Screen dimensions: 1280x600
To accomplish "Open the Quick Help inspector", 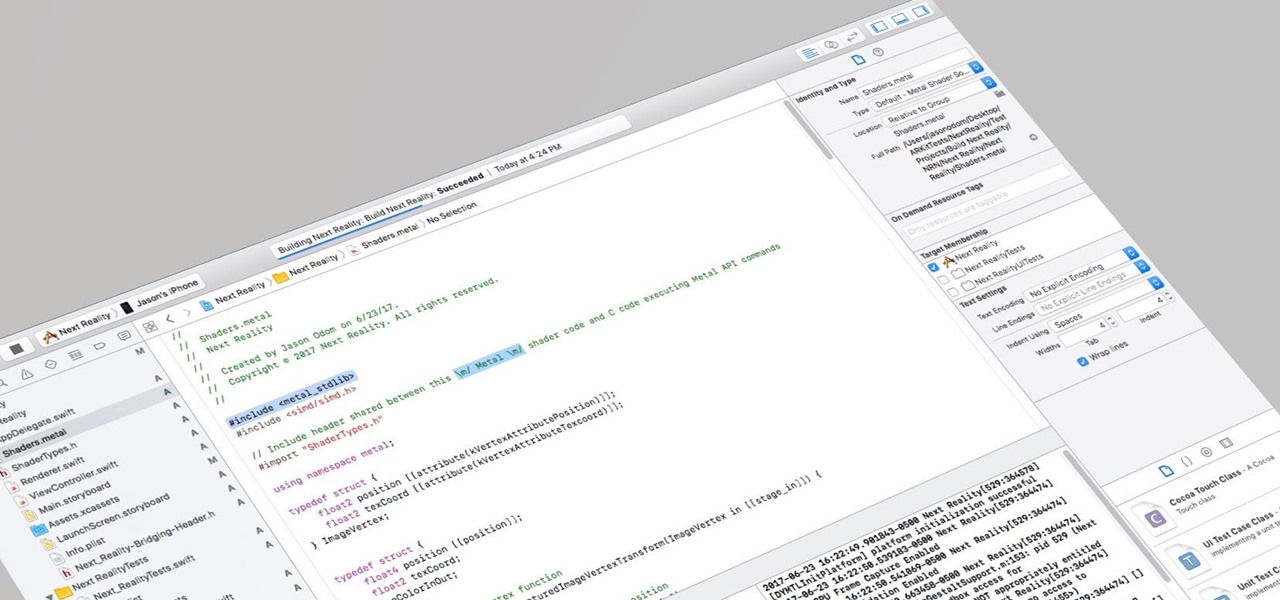I will click(877, 52).
